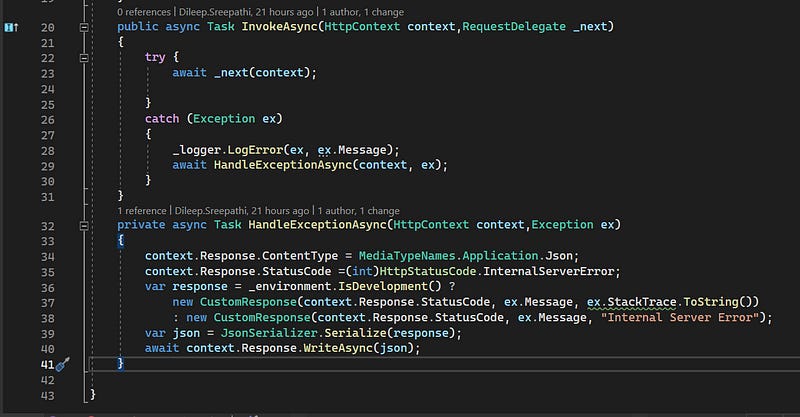
Task: Click the private keyword on line 32
Action: point(141,225)
